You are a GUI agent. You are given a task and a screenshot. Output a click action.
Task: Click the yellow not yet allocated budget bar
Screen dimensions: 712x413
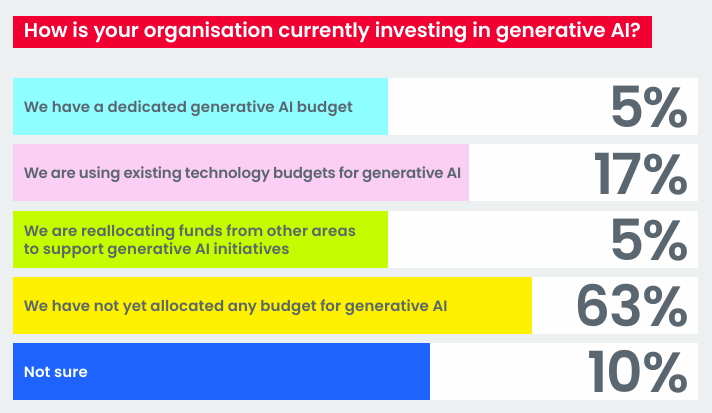(x=272, y=305)
